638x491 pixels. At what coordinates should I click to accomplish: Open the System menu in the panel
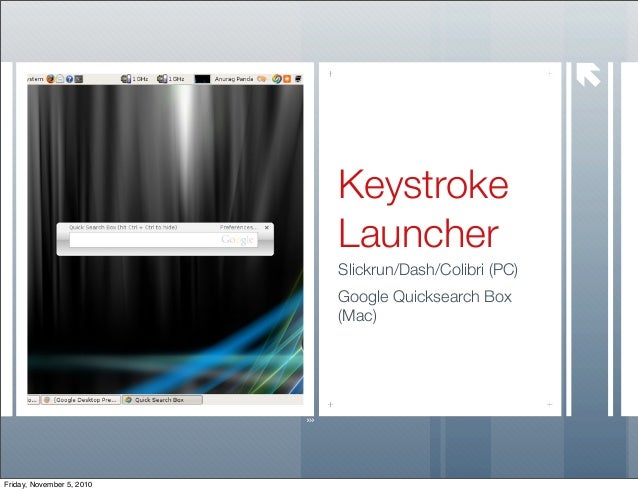(x=35, y=79)
